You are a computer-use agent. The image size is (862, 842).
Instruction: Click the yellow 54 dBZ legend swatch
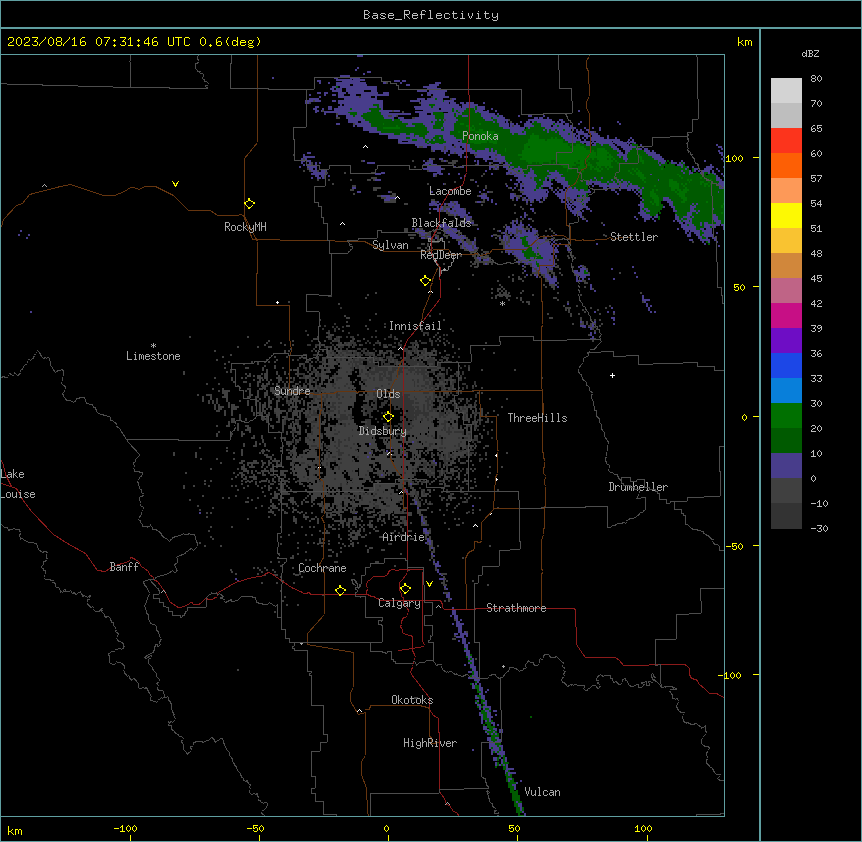786,215
